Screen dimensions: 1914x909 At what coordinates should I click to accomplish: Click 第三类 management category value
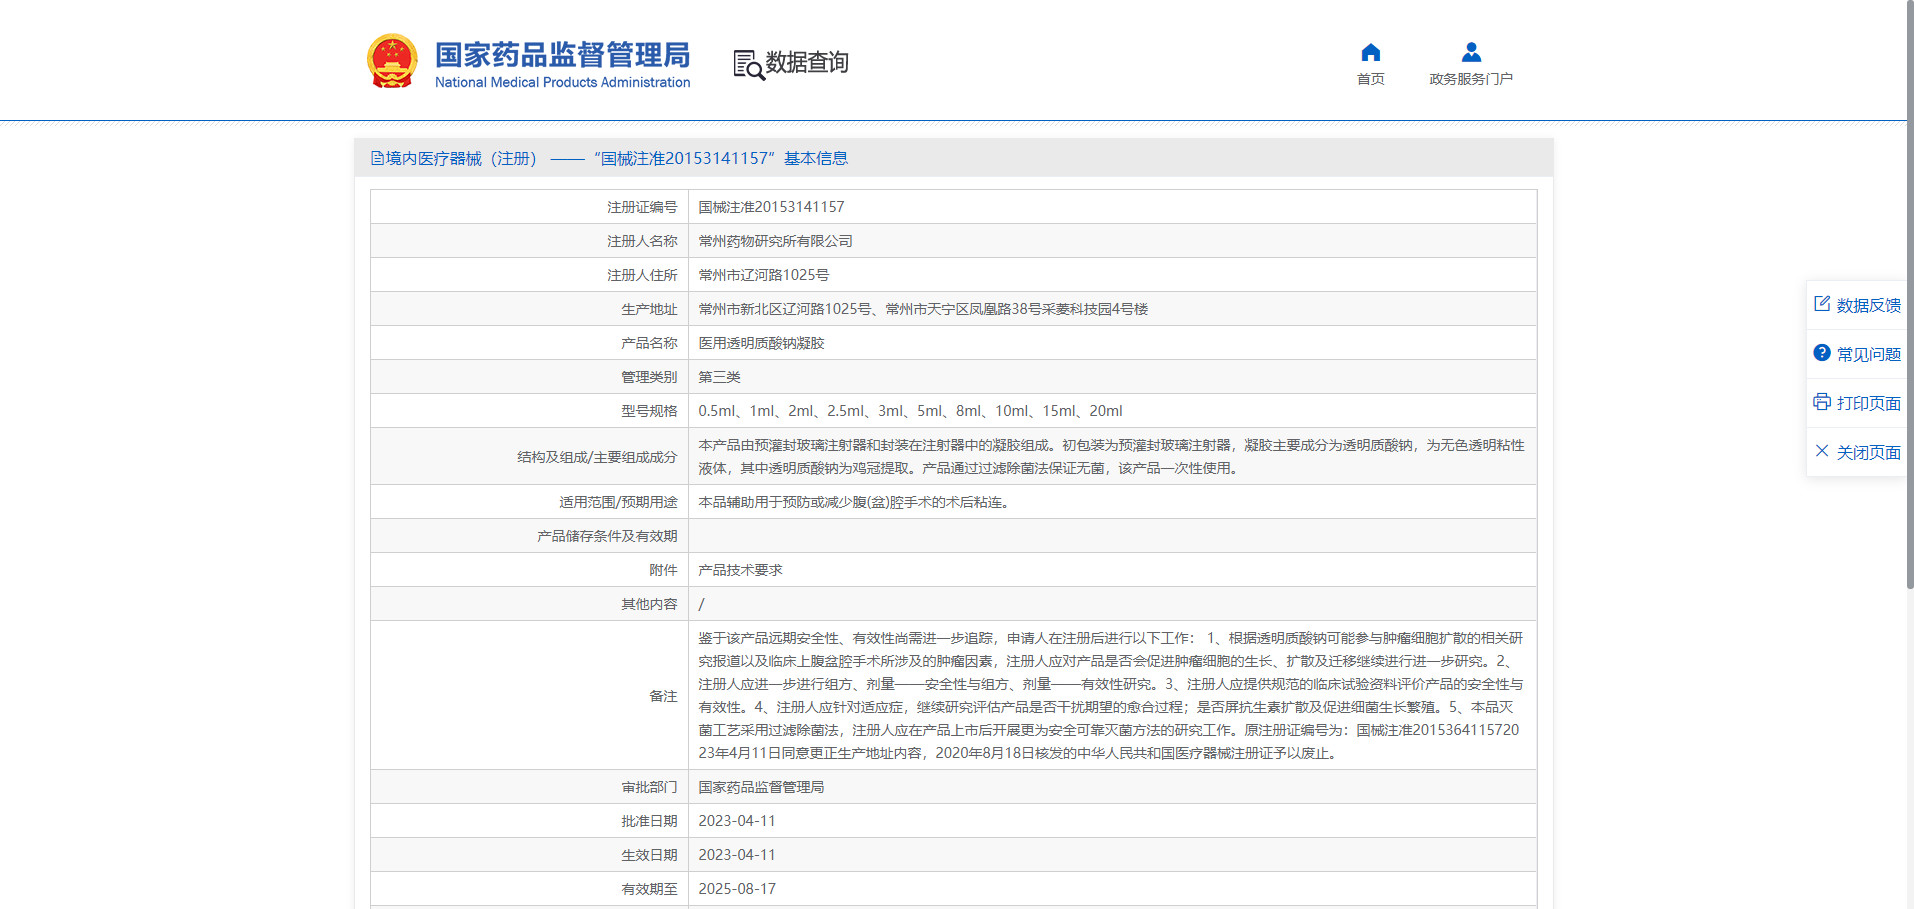click(x=719, y=377)
